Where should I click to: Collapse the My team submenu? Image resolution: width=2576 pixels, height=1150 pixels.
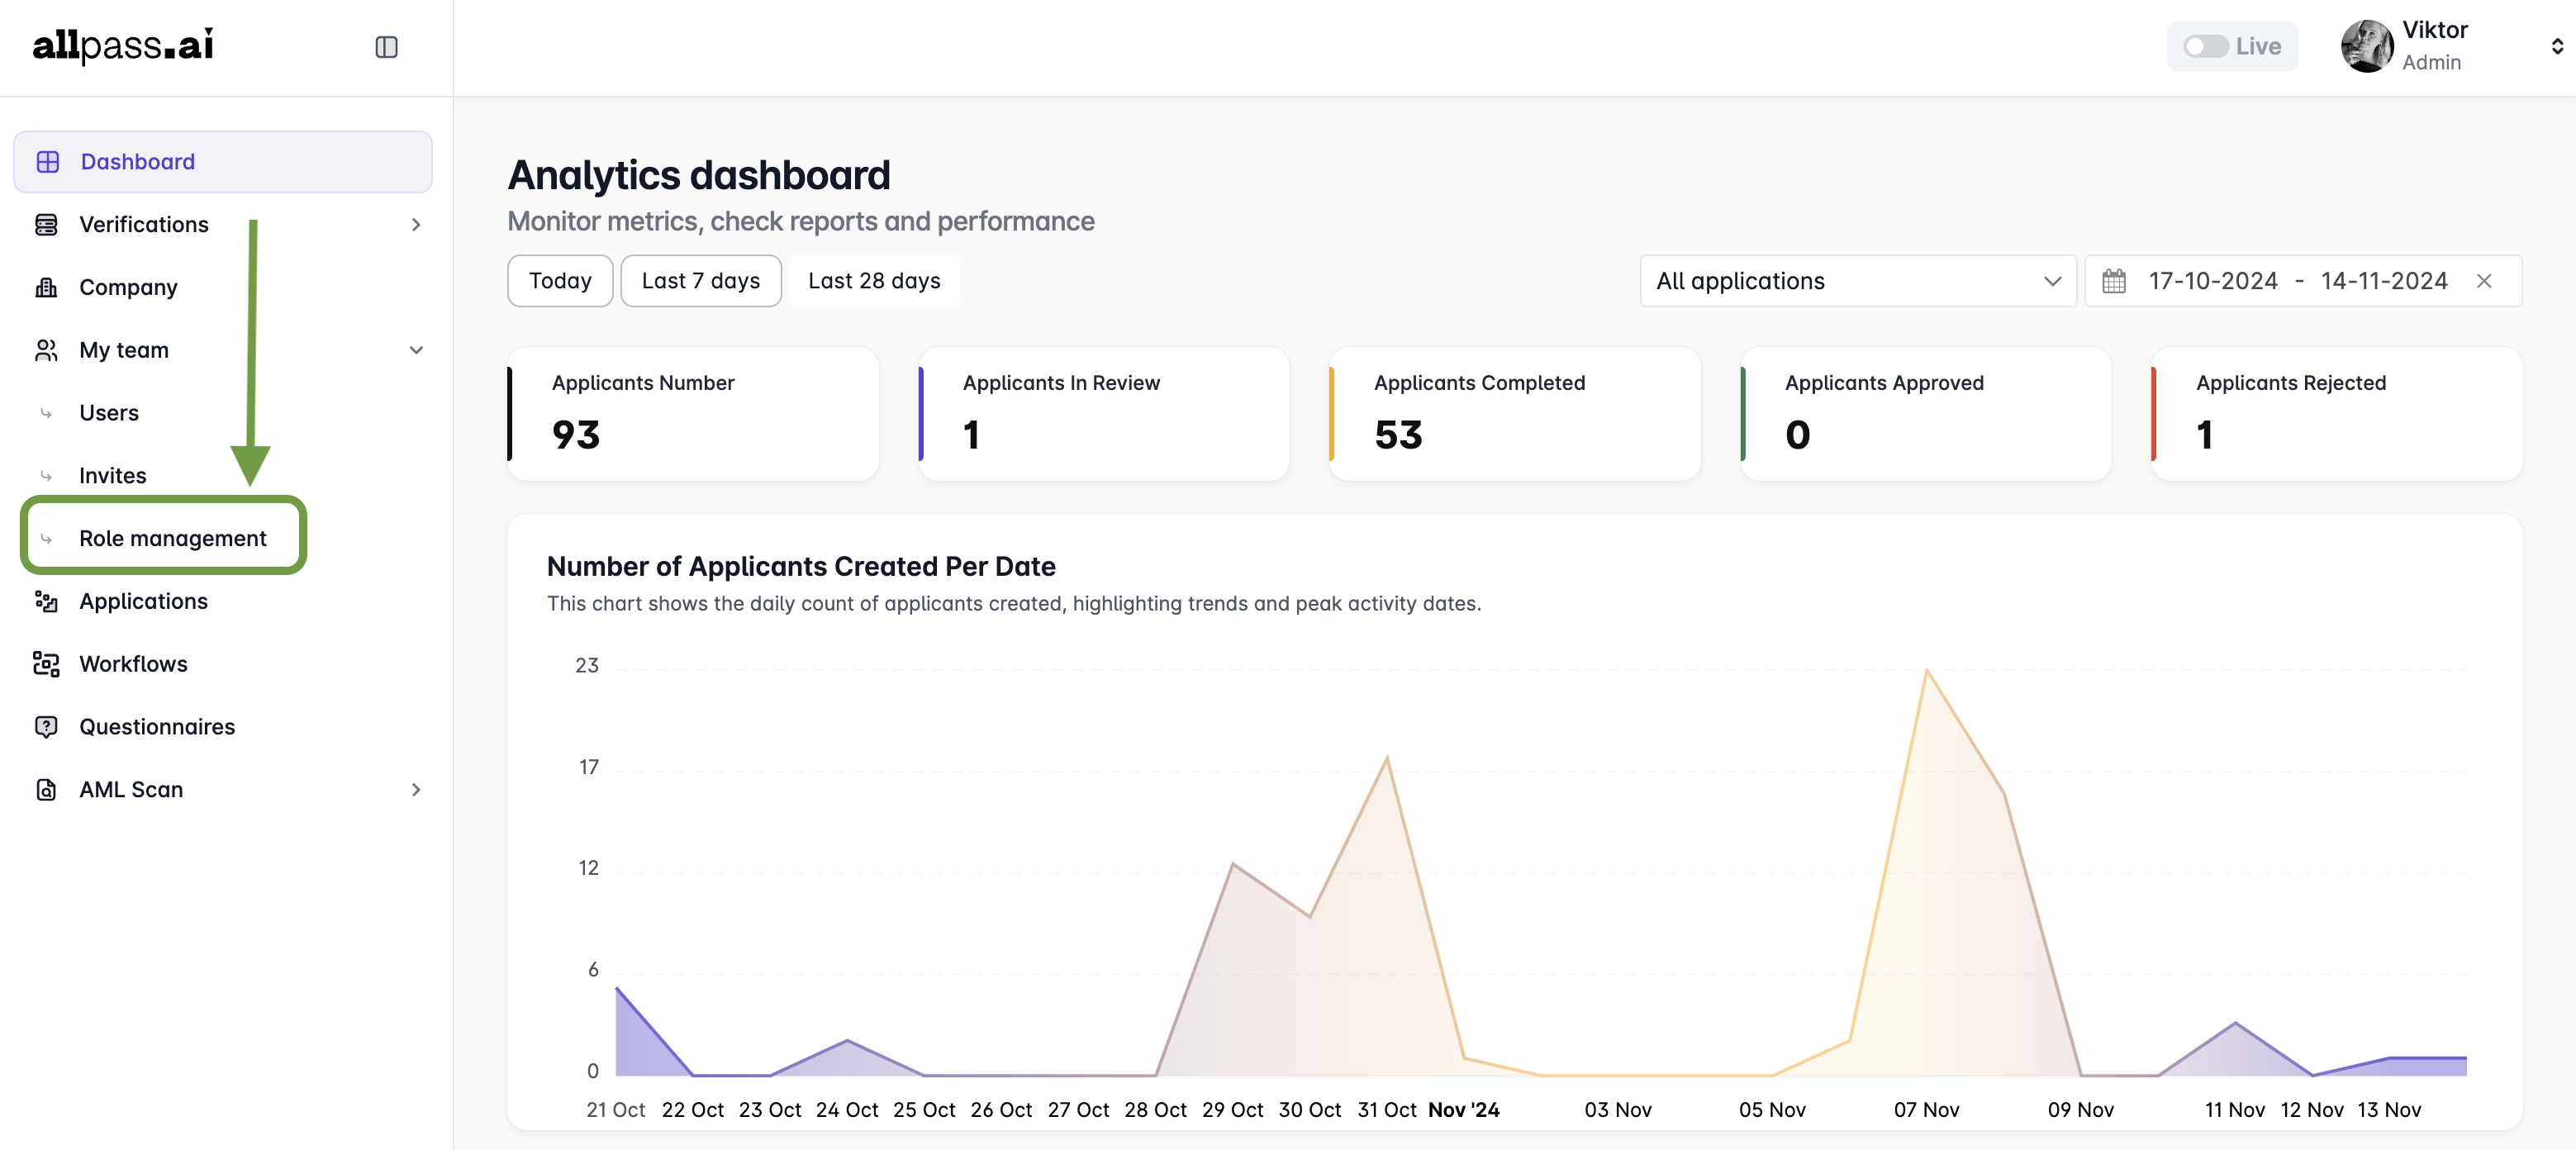point(416,350)
